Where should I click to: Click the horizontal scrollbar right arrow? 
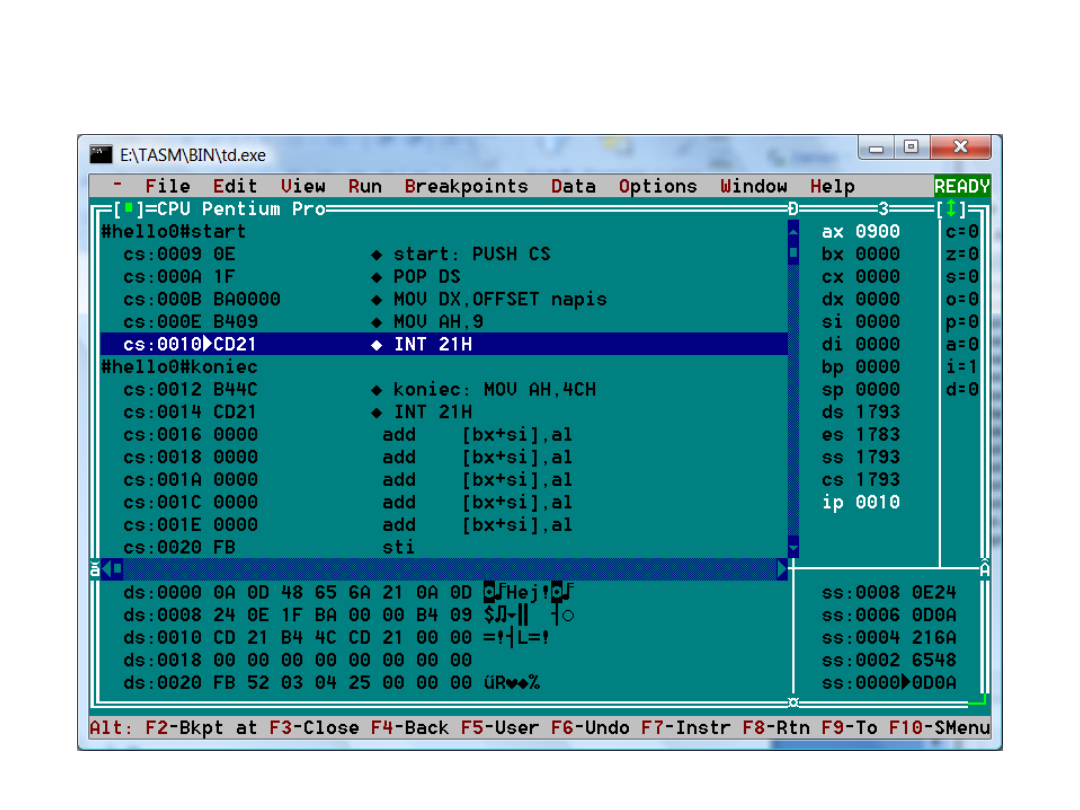pyautogui.click(x=782, y=569)
